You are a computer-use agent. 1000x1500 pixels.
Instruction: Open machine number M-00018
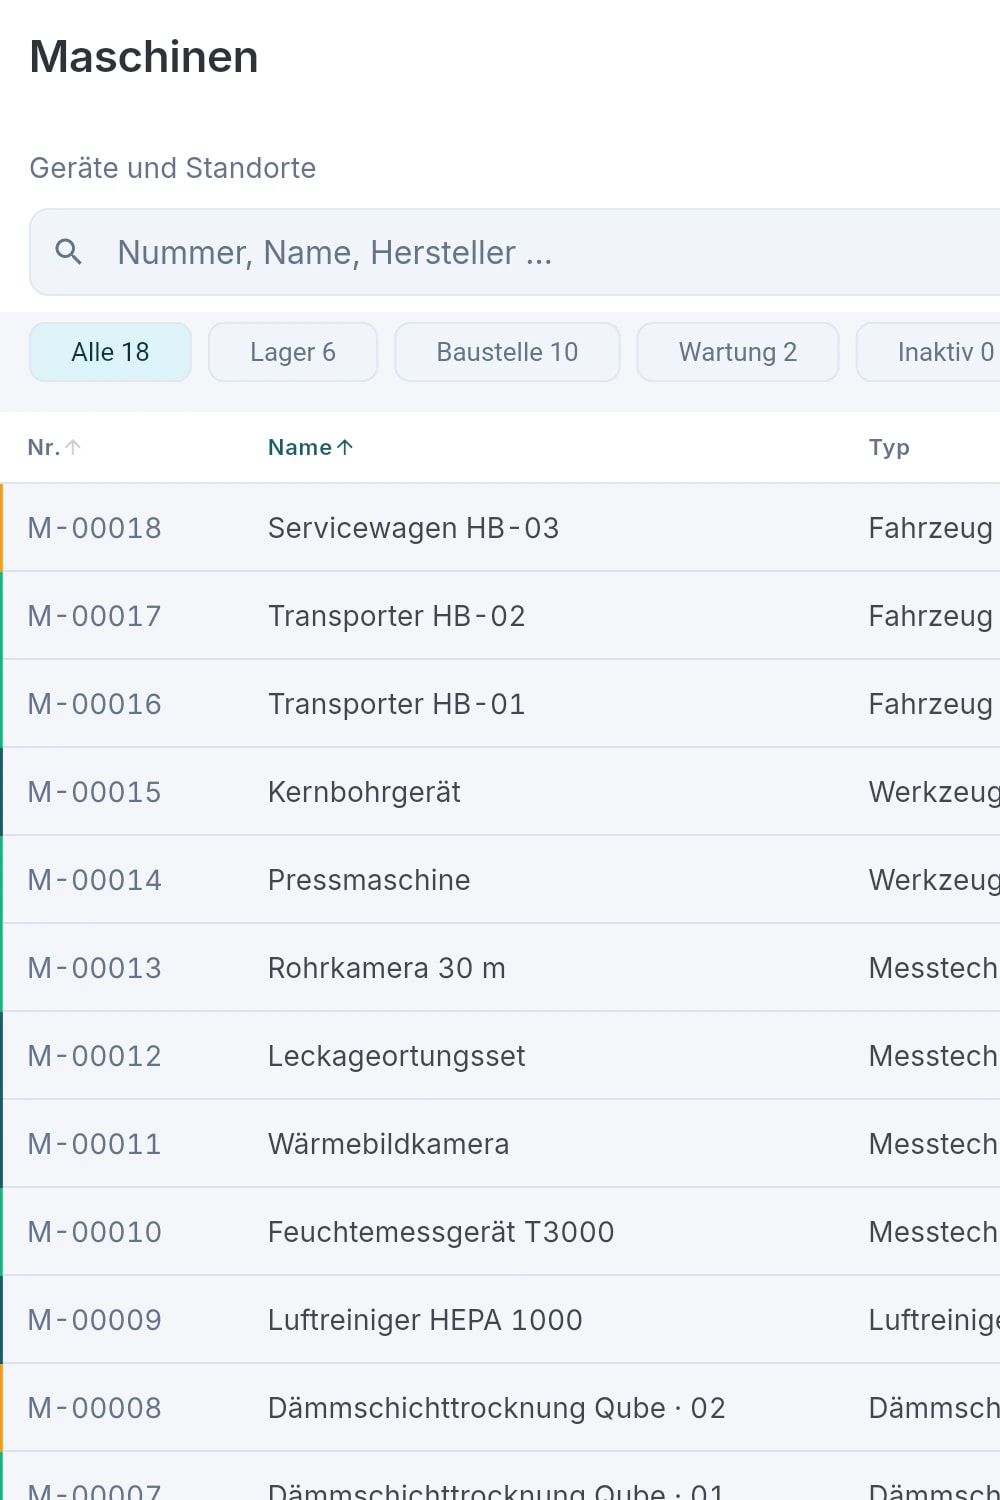click(95, 528)
